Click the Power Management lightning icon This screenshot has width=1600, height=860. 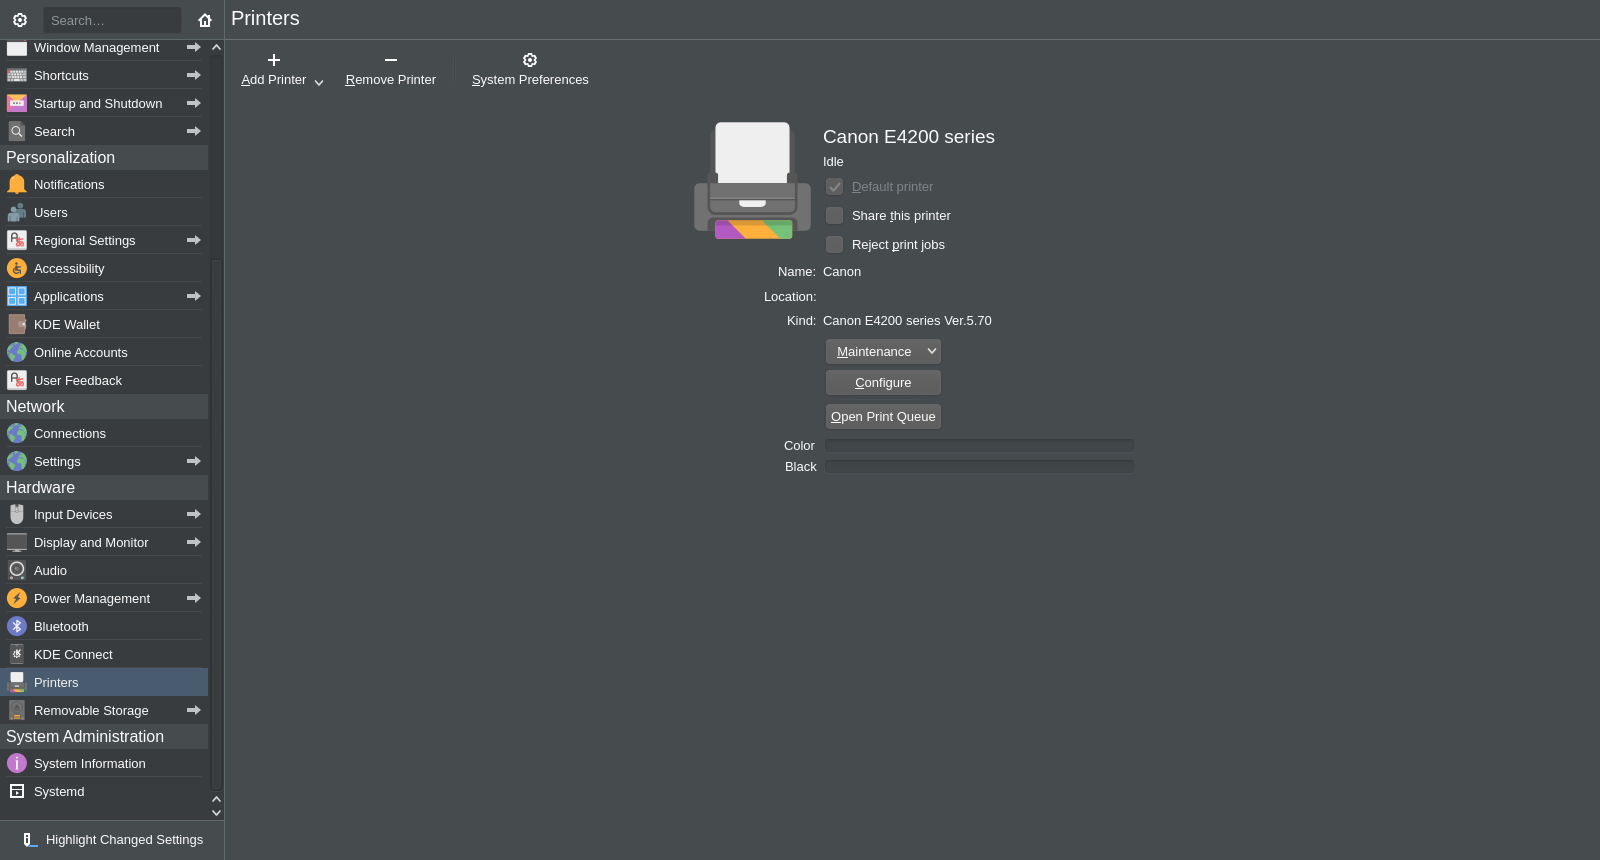pyautogui.click(x=17, y=598)
